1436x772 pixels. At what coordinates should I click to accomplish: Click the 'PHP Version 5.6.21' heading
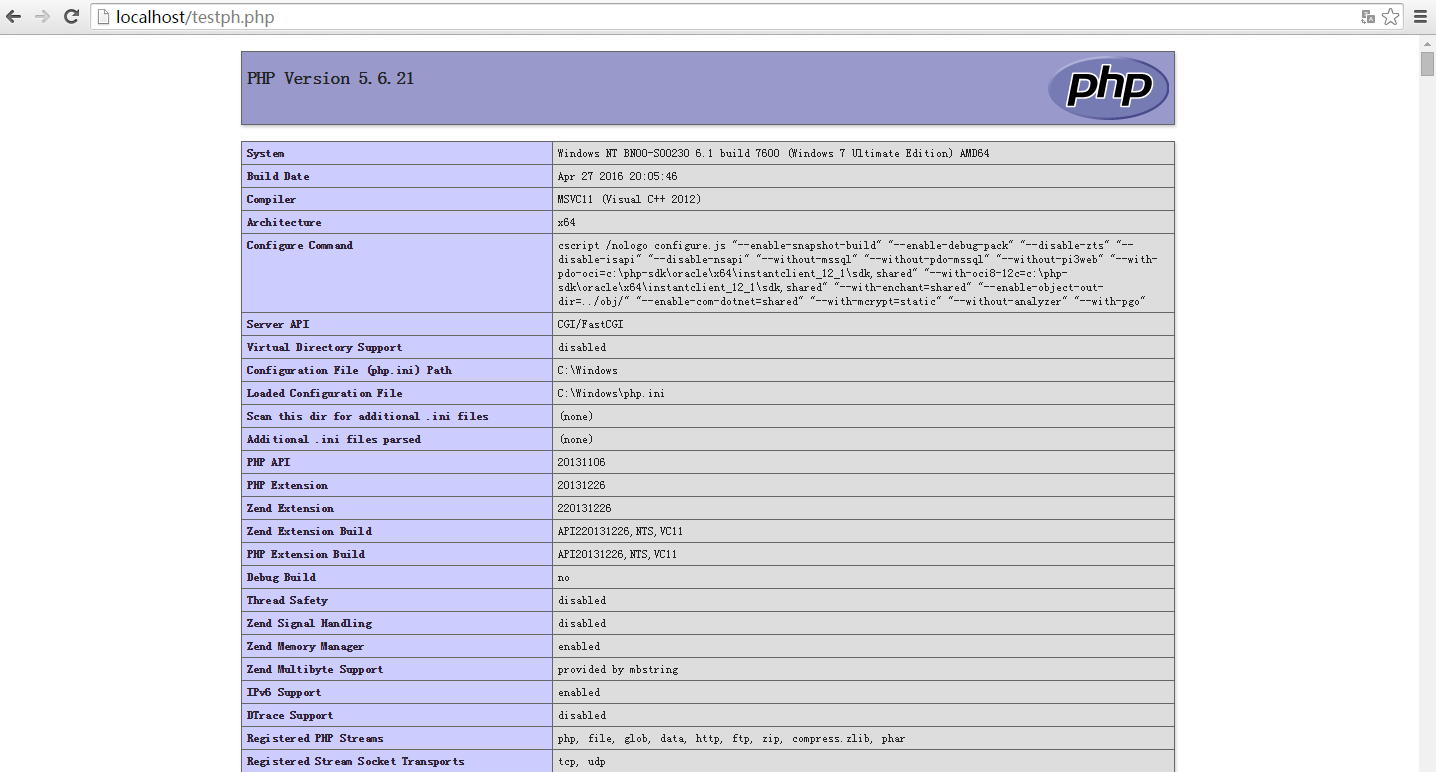(331, 78)
